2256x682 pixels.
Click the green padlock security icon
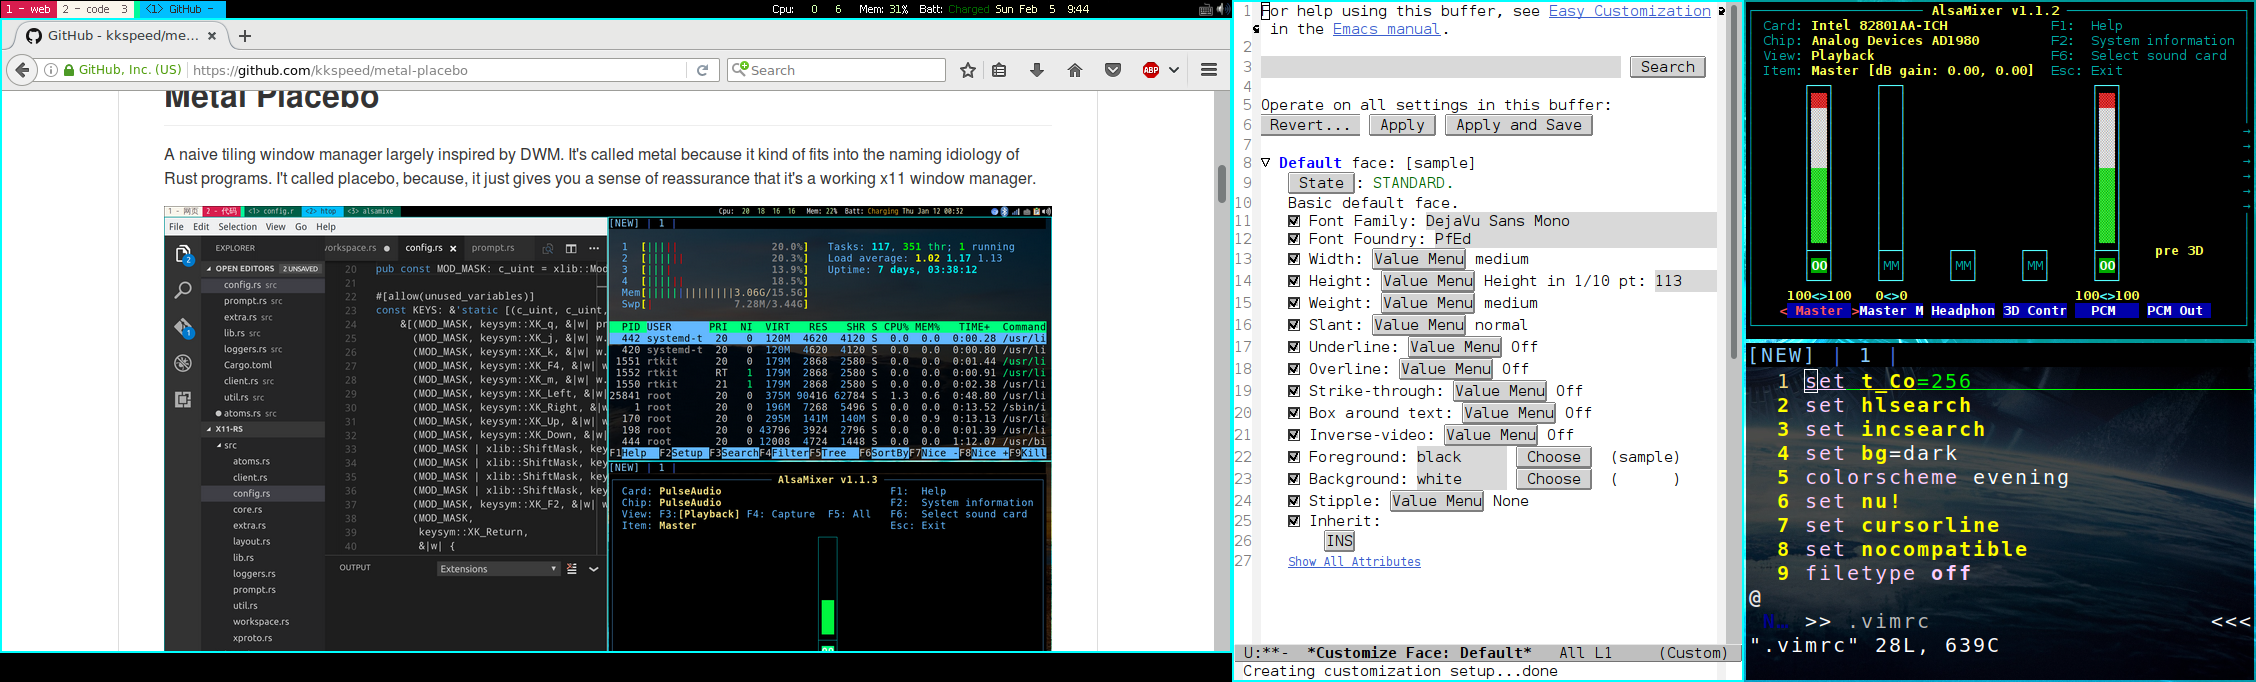[69, 70]
